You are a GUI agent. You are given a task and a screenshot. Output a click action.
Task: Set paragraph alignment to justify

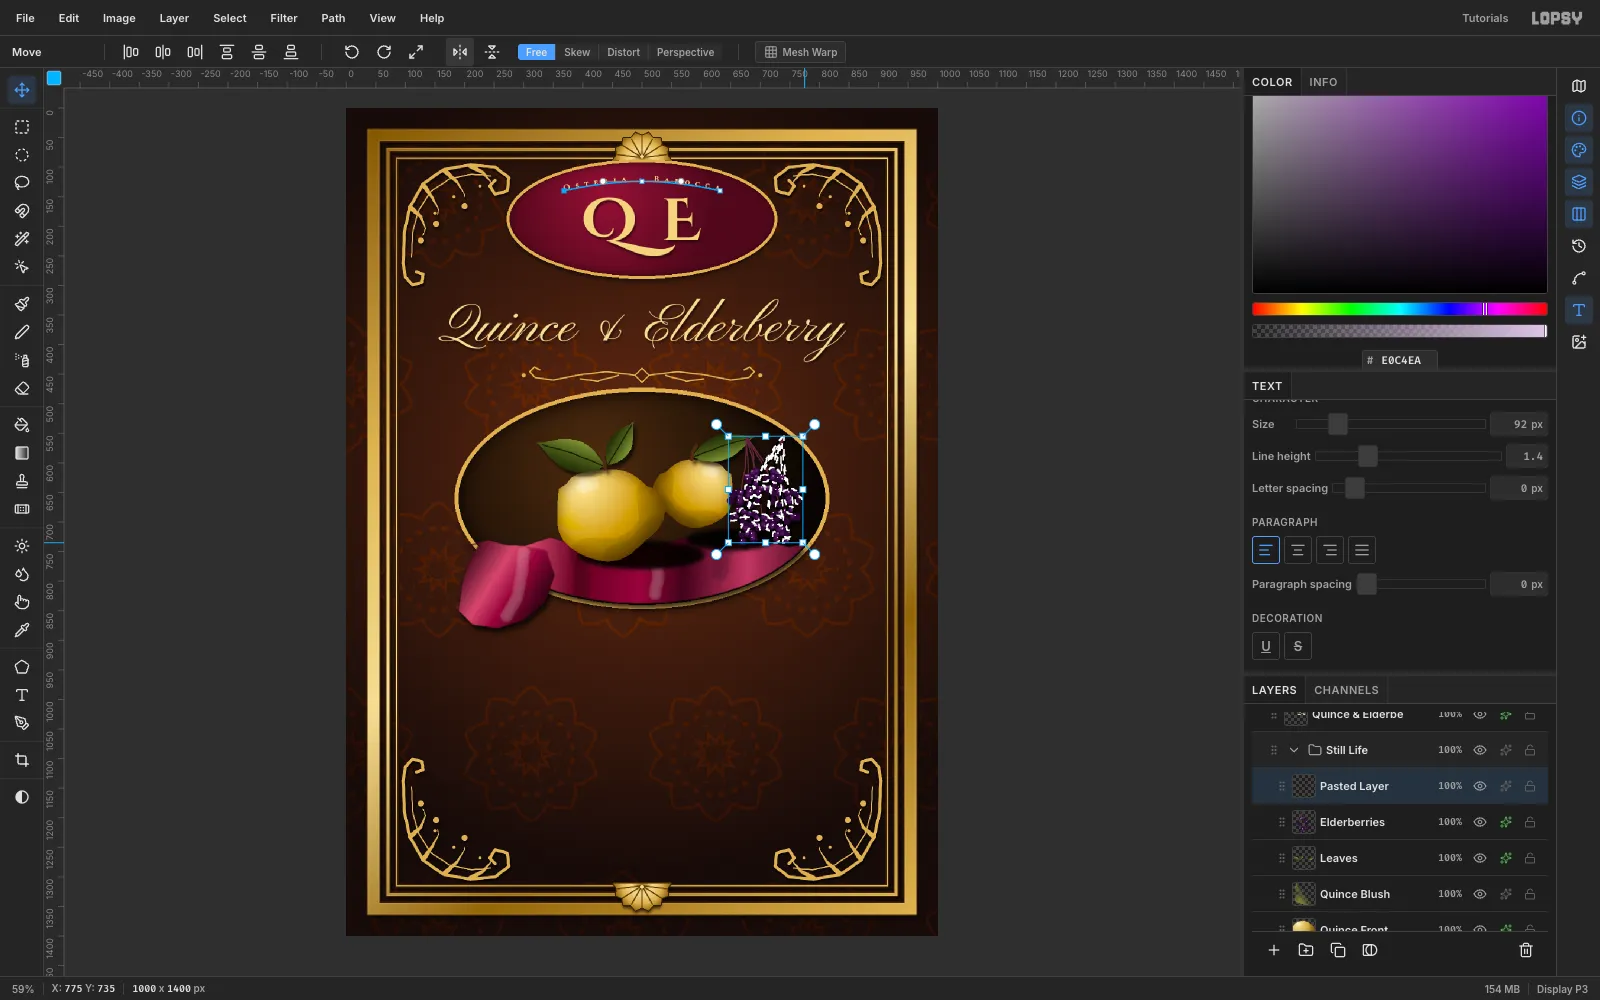coord(1362,550)
